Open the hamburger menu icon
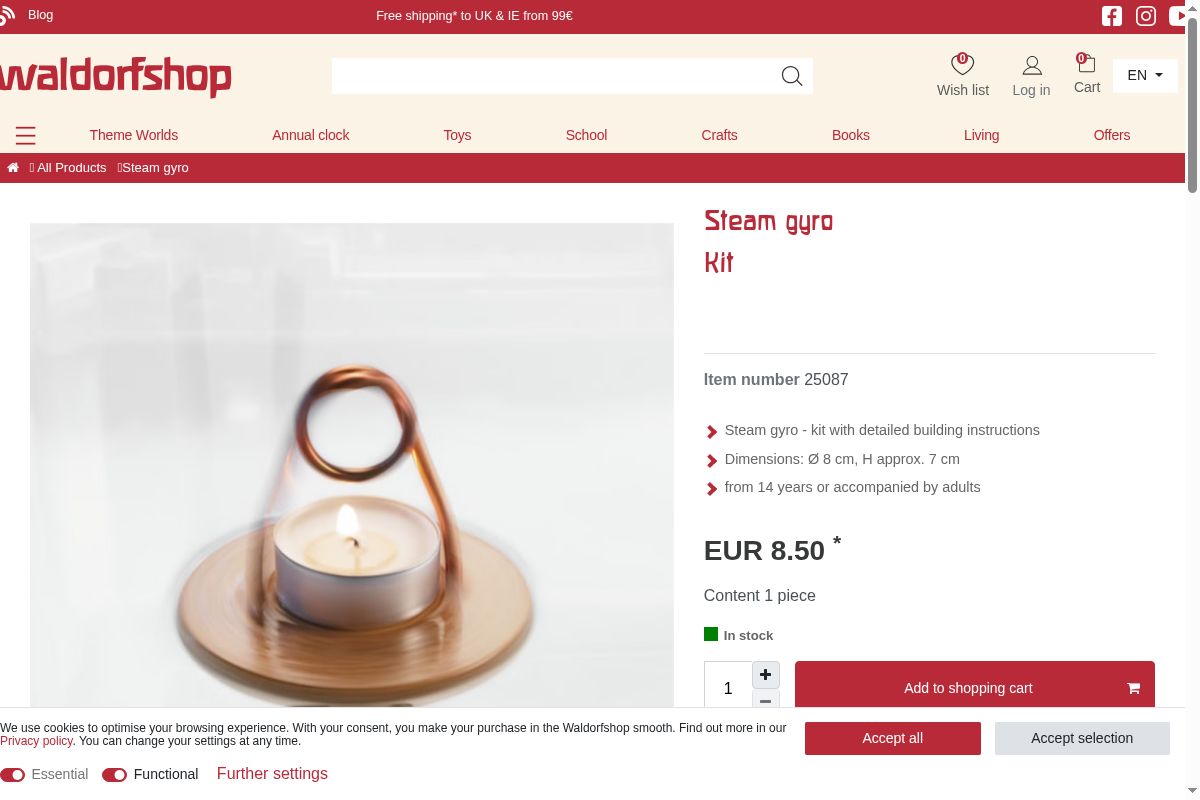 (x=26, y=135)
